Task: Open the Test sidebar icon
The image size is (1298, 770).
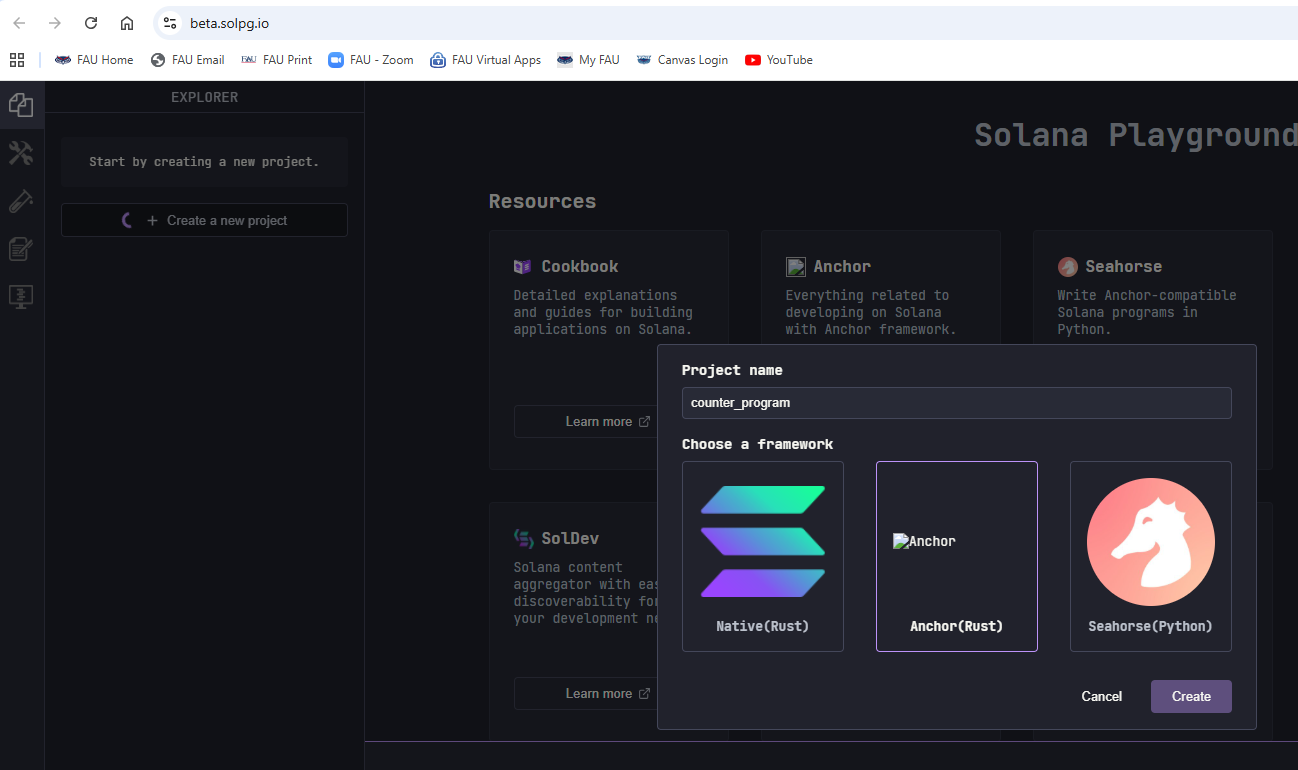Action: pyautogui.click(x=21, y=201)
